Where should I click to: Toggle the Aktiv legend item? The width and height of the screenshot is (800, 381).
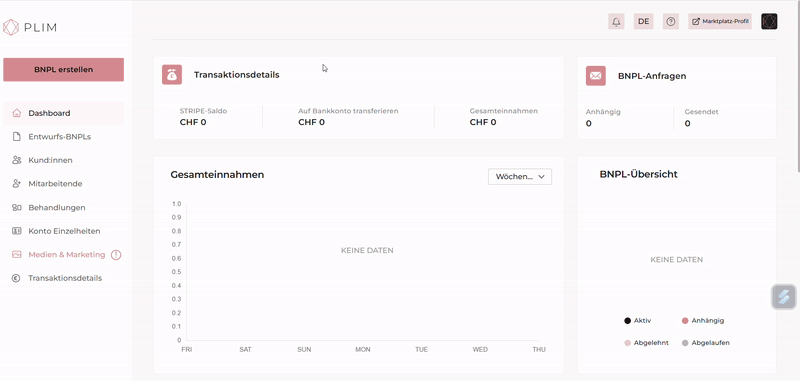tap(637, 321)
